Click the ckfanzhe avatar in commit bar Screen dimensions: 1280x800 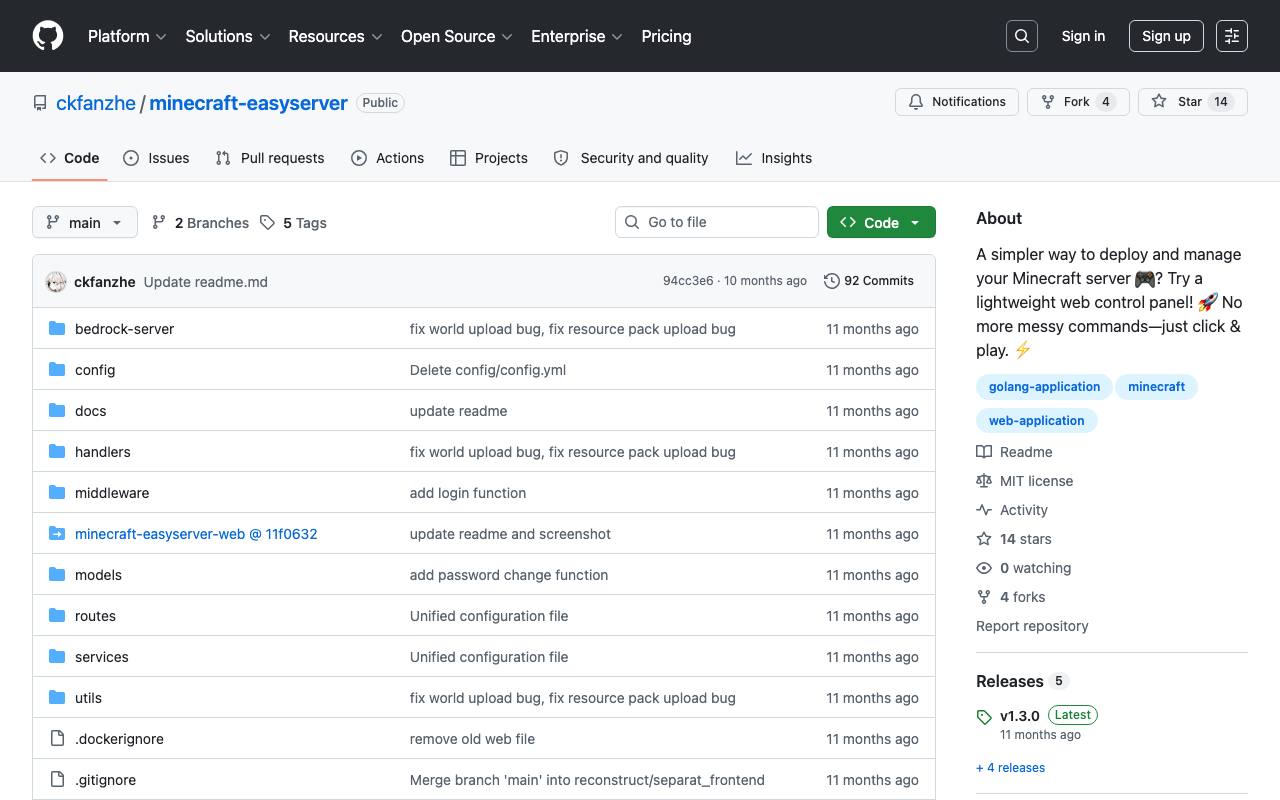[x=56, y=282]
